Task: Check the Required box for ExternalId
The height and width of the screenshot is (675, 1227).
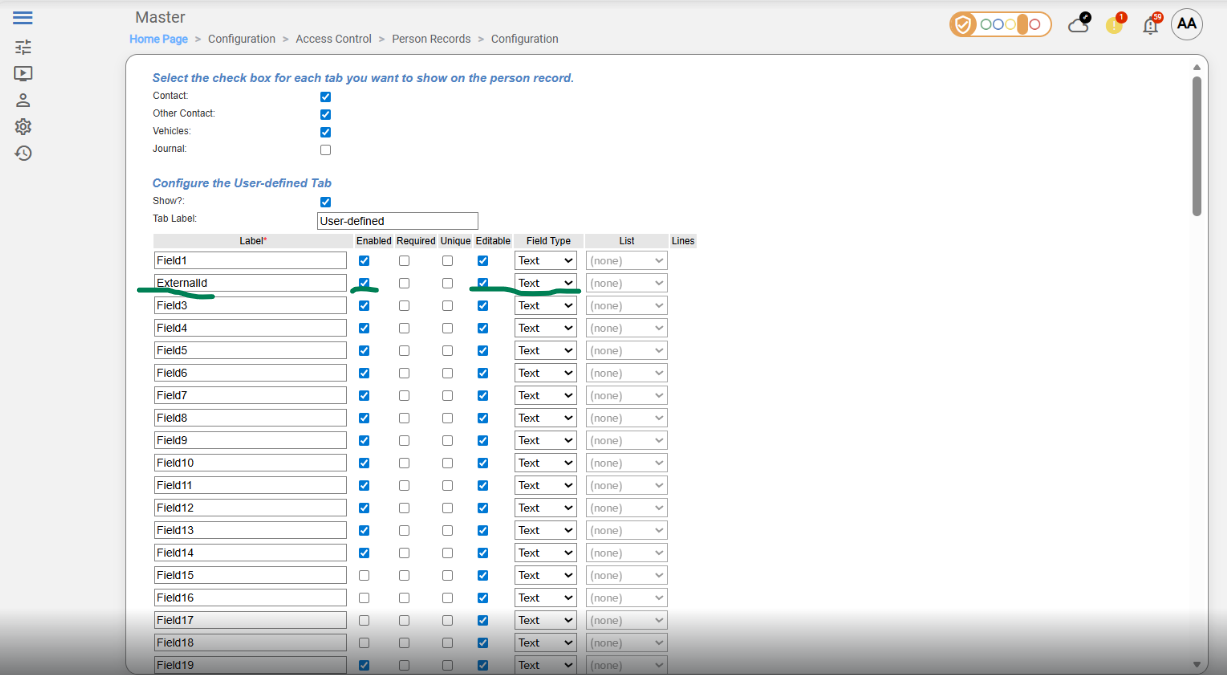Action: coord(404,283)
